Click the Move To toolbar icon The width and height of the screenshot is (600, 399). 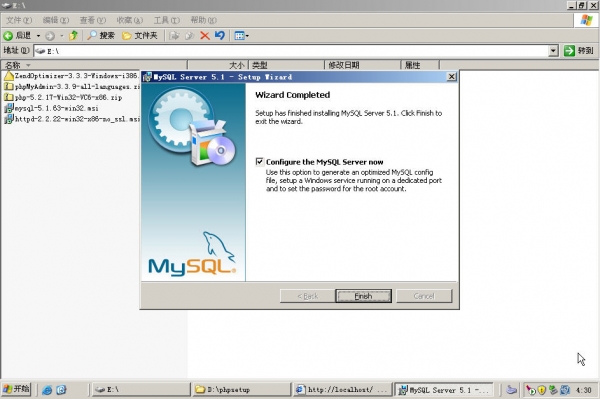coord(174,36)
